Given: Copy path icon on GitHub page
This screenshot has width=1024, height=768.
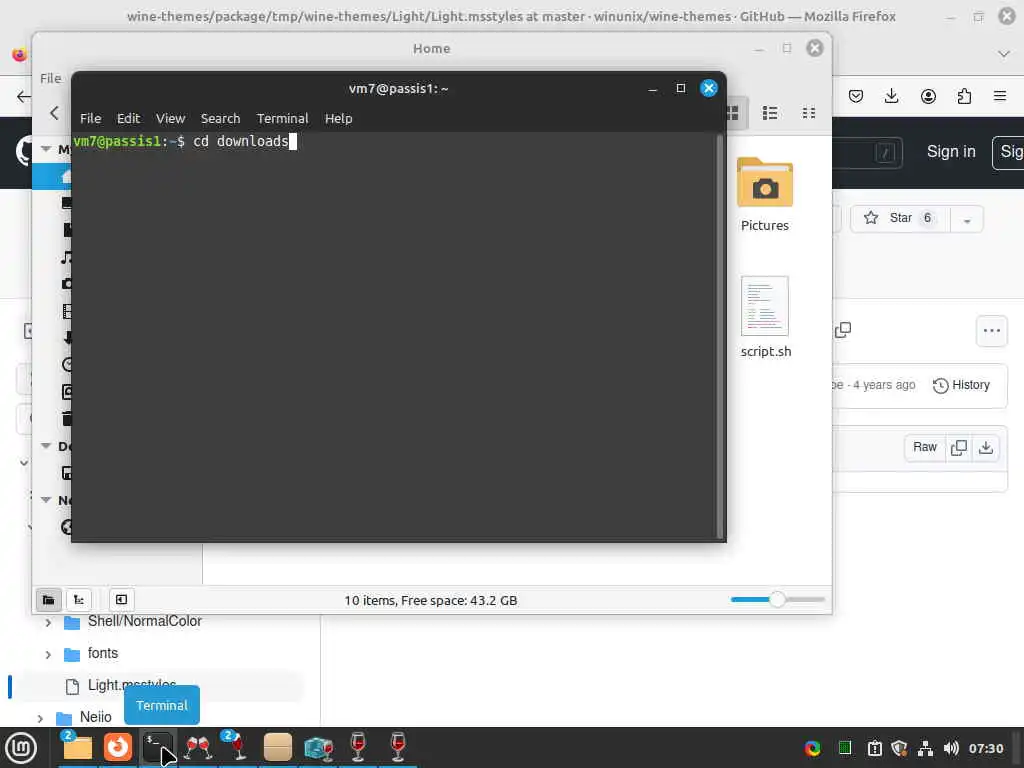Looking at the screenshot, I should (x=843, y=330).
